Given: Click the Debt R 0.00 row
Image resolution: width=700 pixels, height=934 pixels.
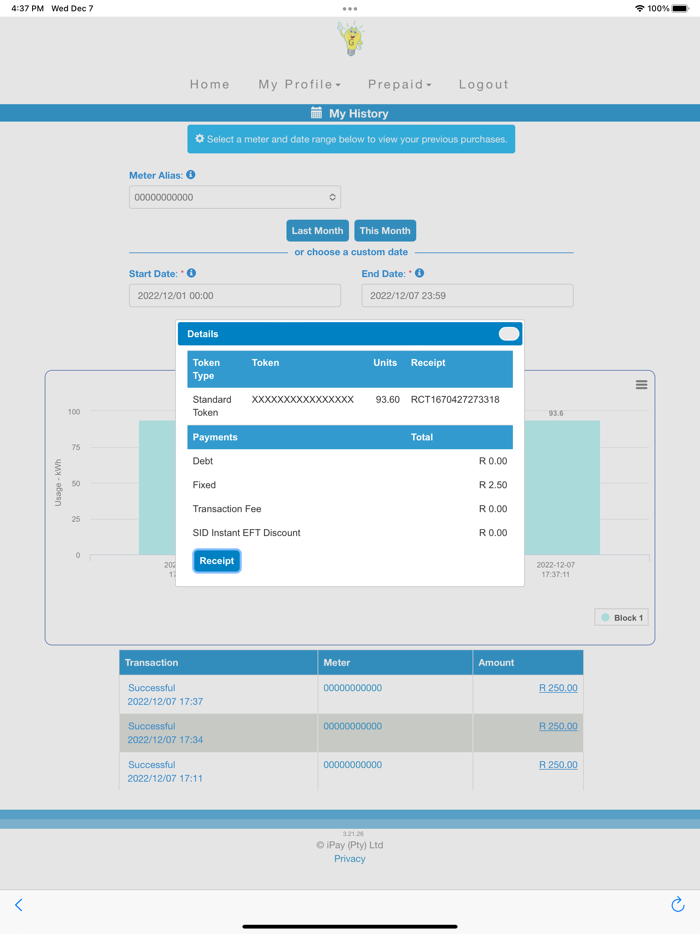Looking at the screenshot, I should (350, 461).
